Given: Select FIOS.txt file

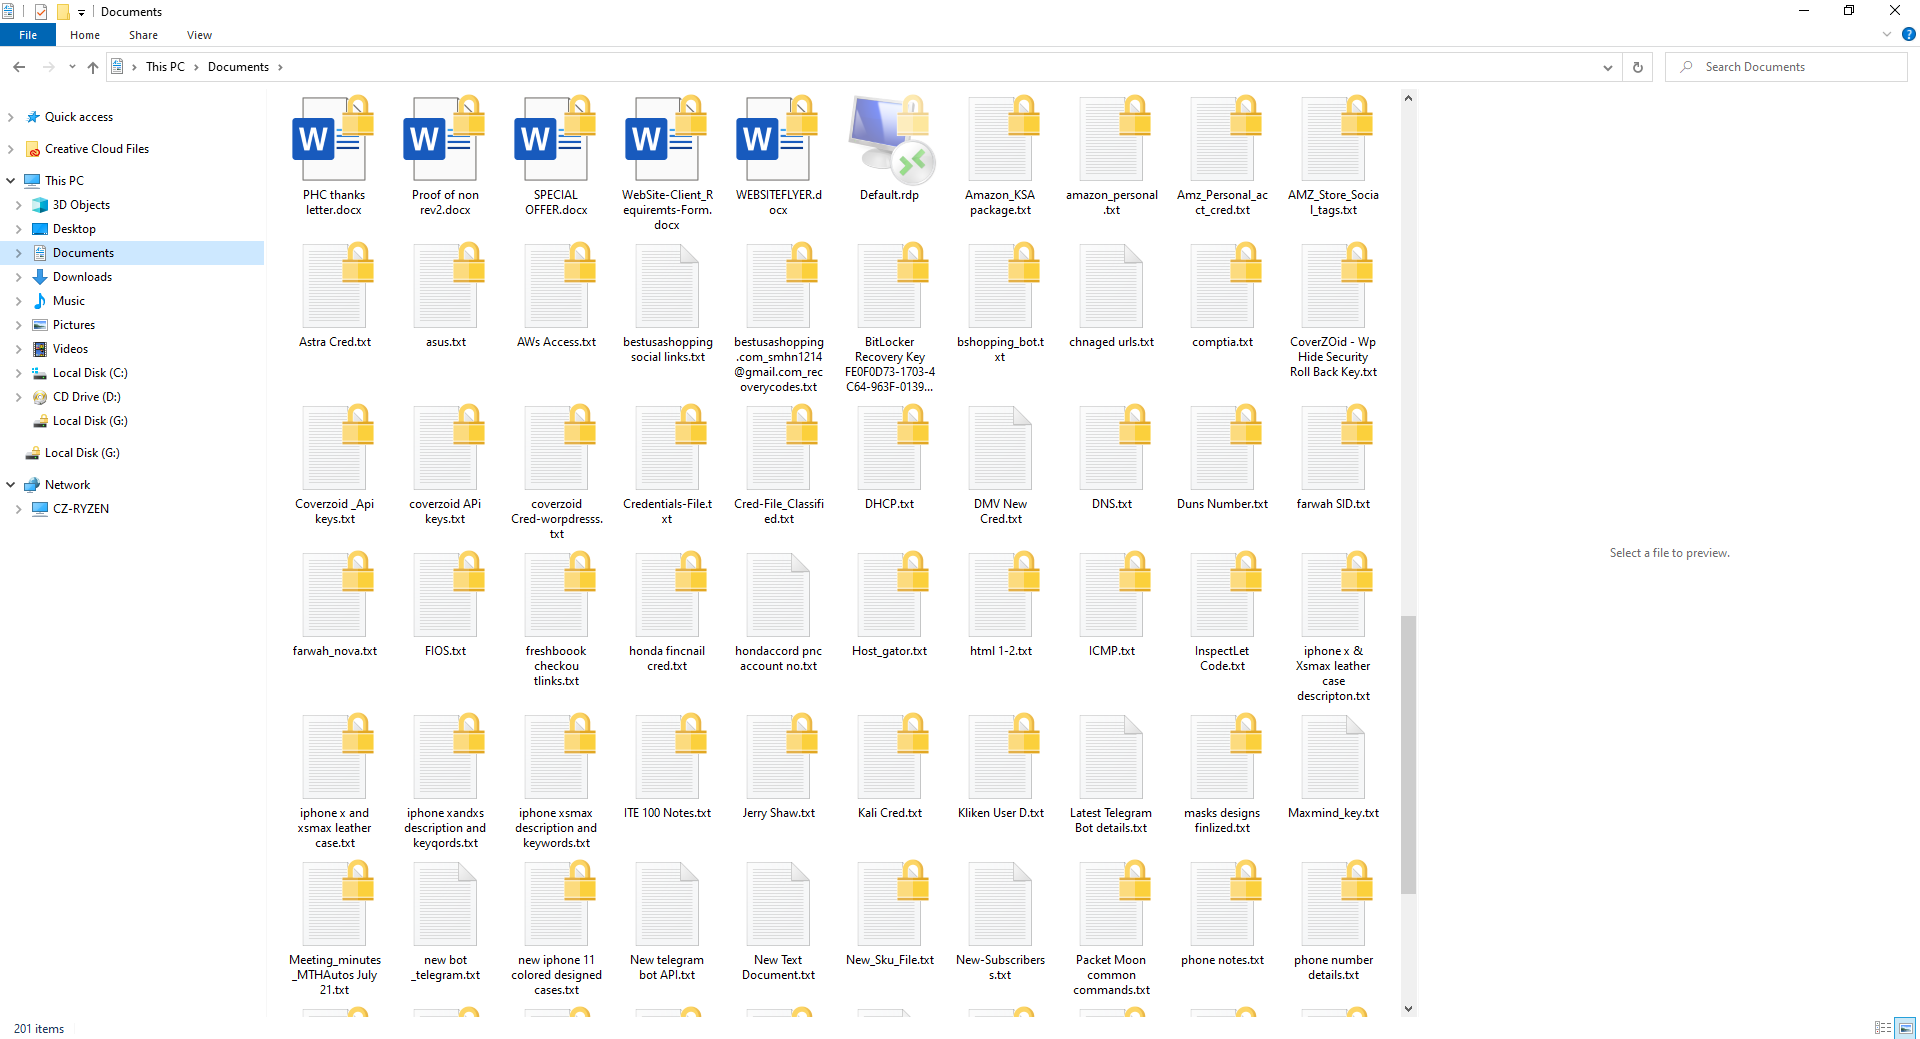Looking at the screenshot, I should 445,605.
